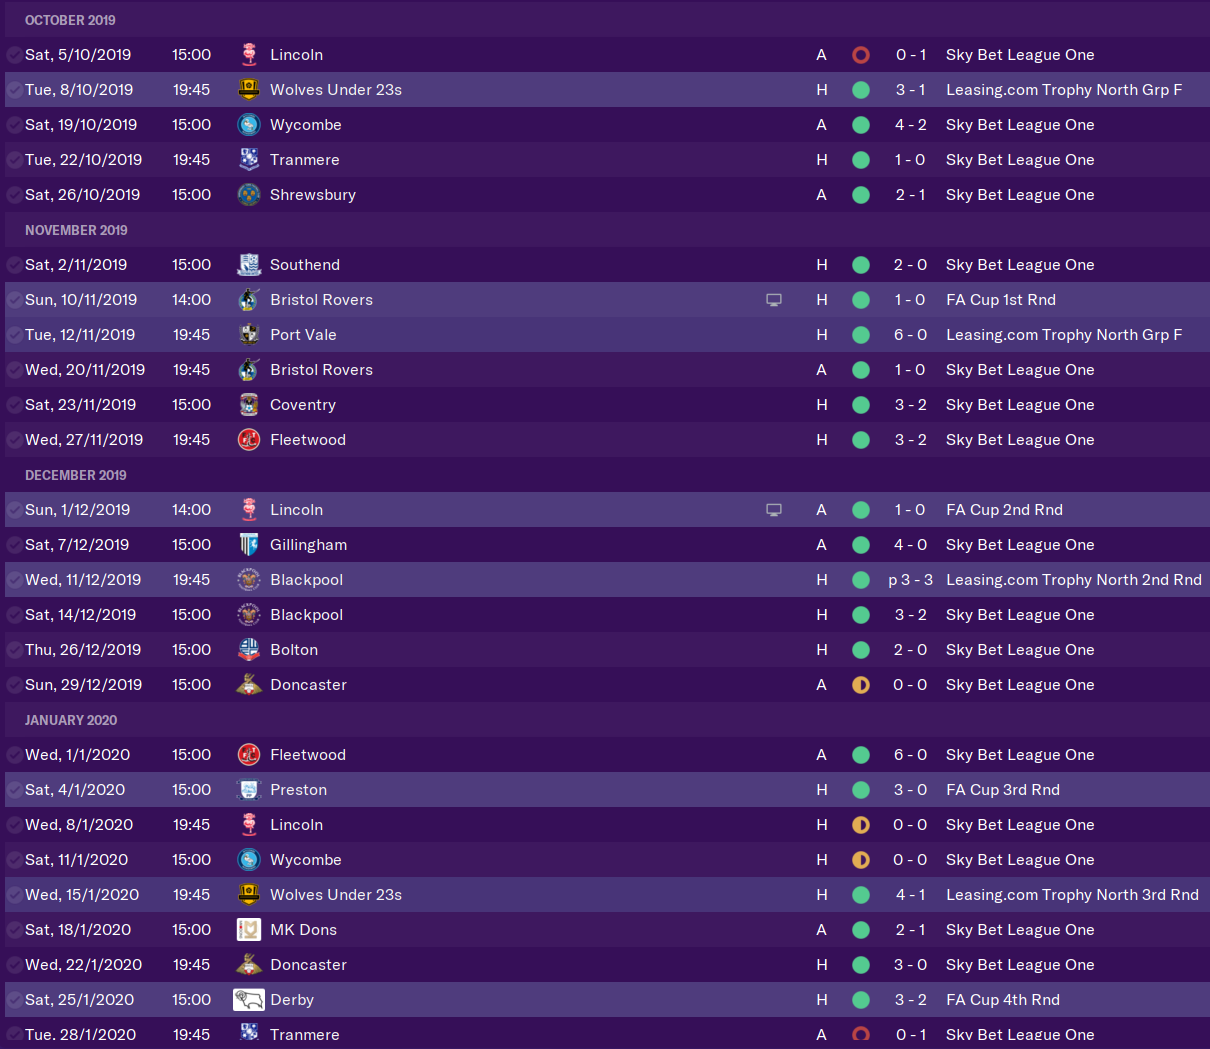The height and width of the screenshot is (1049, 1210).
Task: Click the completed-match checkmark for the Preston fixture
Action: (13, 789)
